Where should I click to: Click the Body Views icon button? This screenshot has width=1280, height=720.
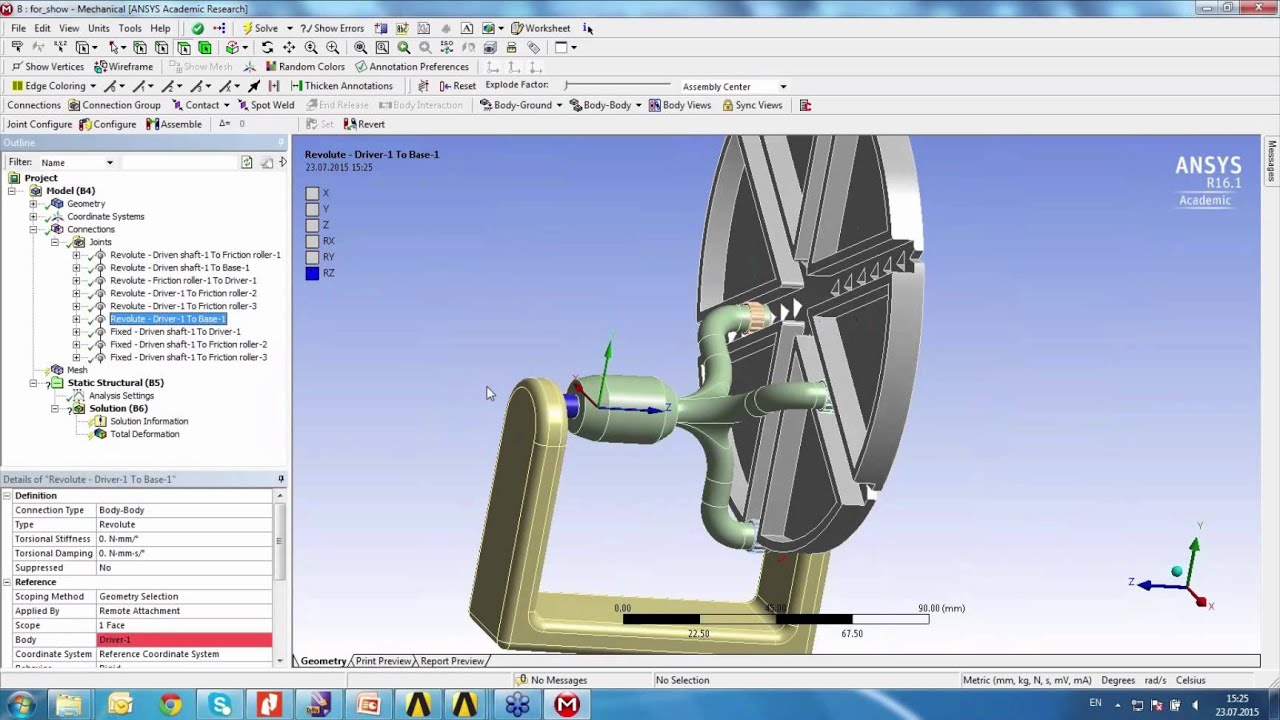tap(680, 105)
